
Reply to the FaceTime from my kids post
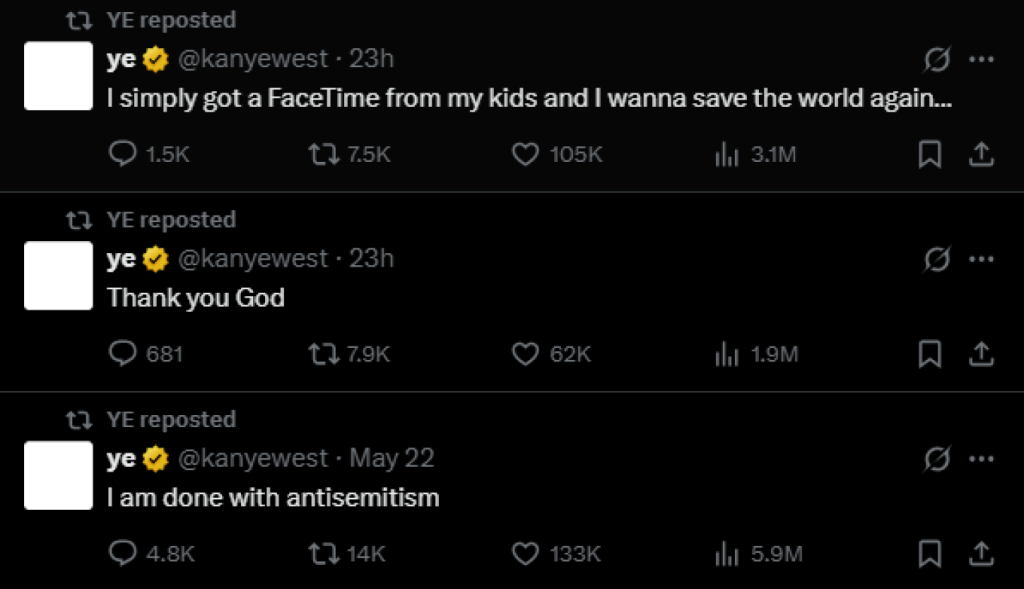coord(121,154)
